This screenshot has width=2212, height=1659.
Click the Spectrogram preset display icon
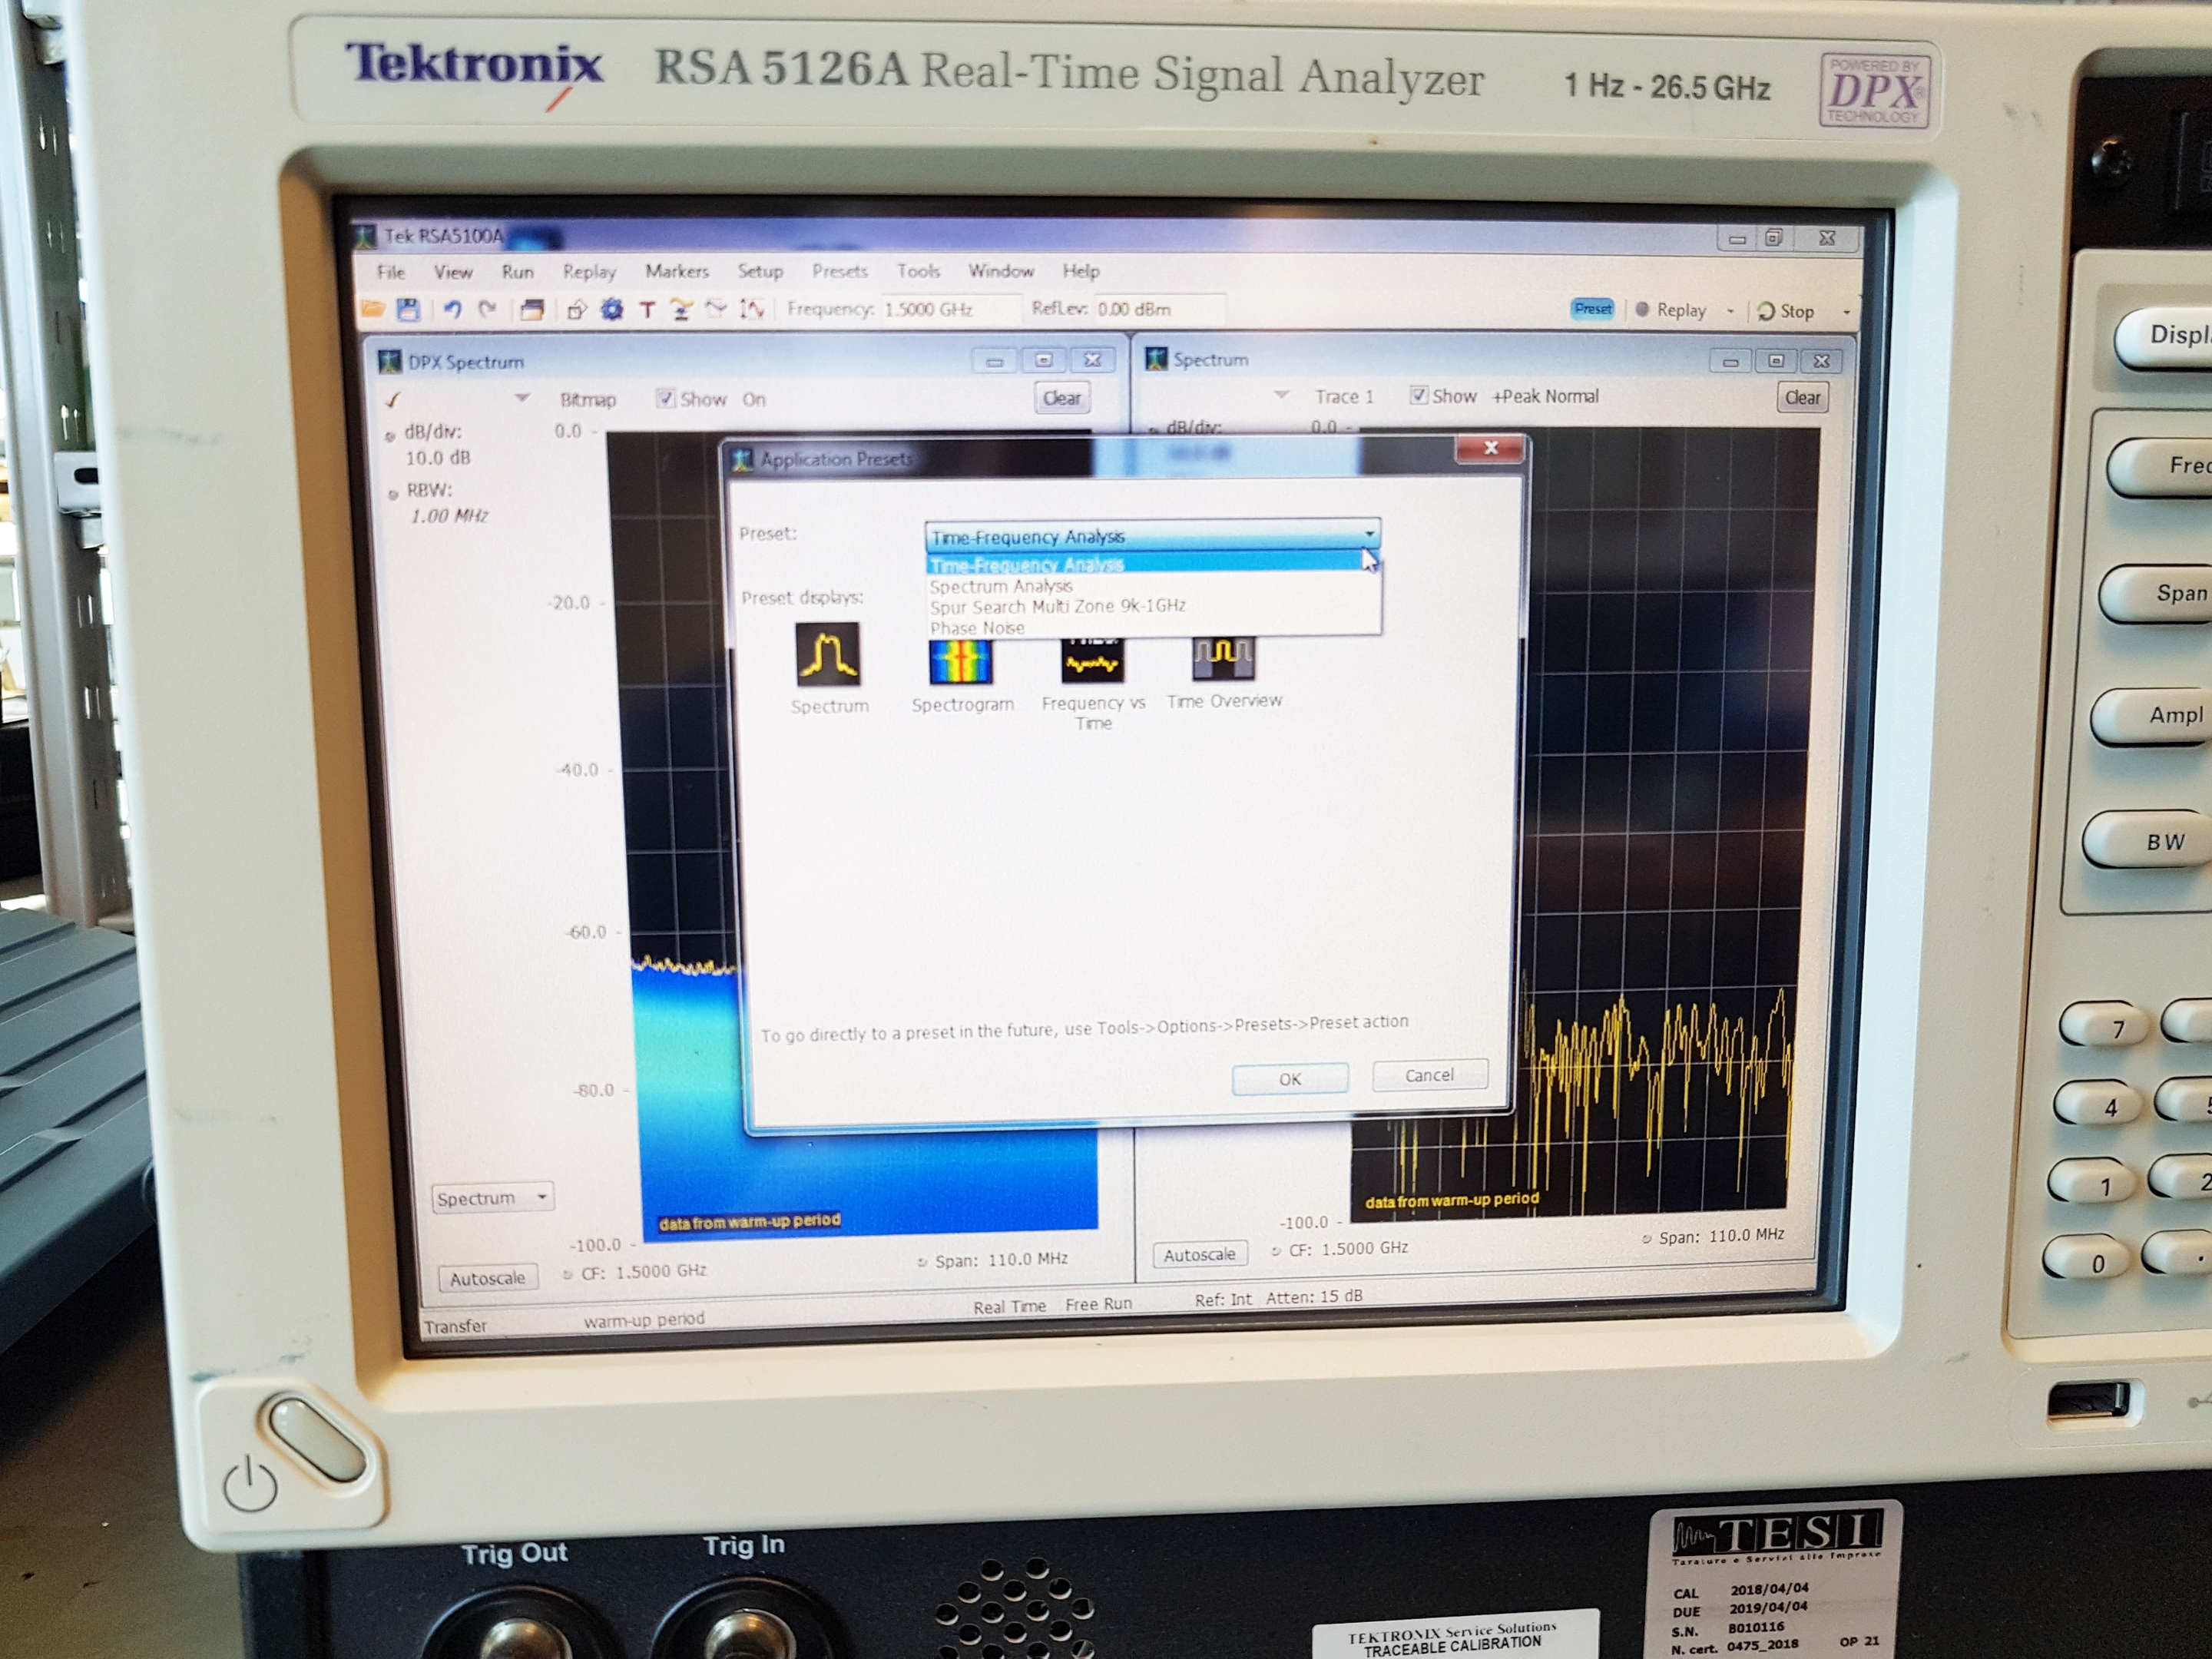pos(961,662)
